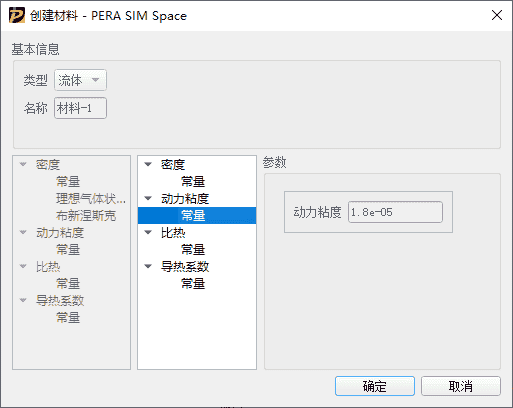Collapse 比热 in the middle white tree
The height and width of the screenshot is (408, 513).
(x=148, y=232)
